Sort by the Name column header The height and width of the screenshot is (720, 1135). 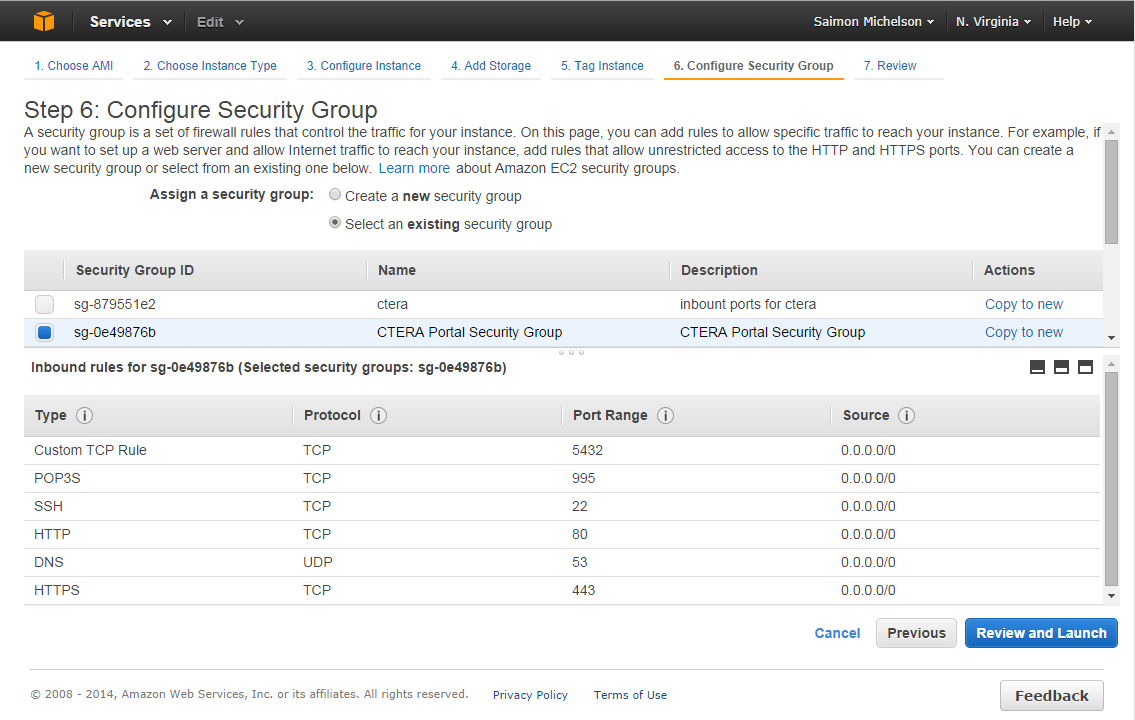pyautogui.click(x=397, y=270)
